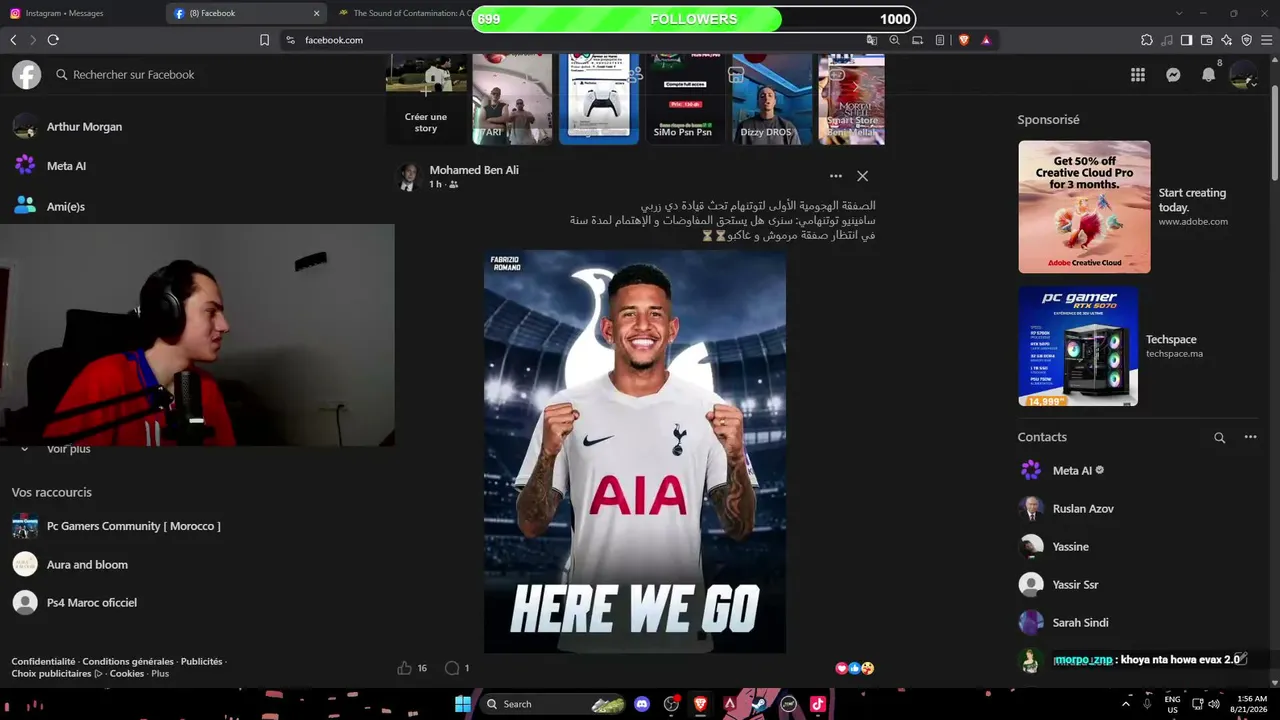Open the Here We Go post image
Image resolution: width=1280 pixels, height=720 pixels.
(635, 451)
